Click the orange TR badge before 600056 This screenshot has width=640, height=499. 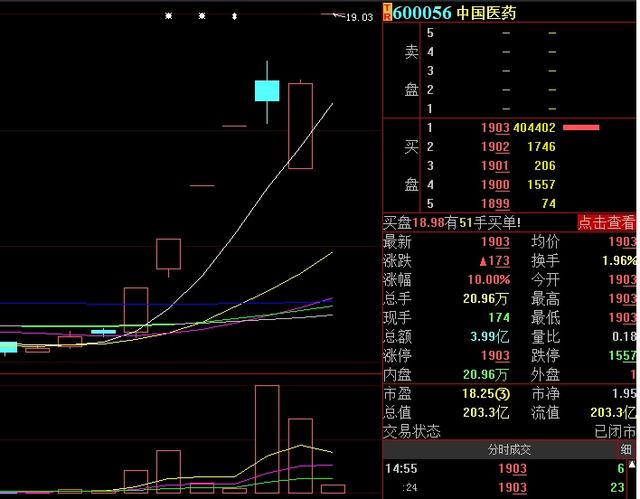(387, 13)
